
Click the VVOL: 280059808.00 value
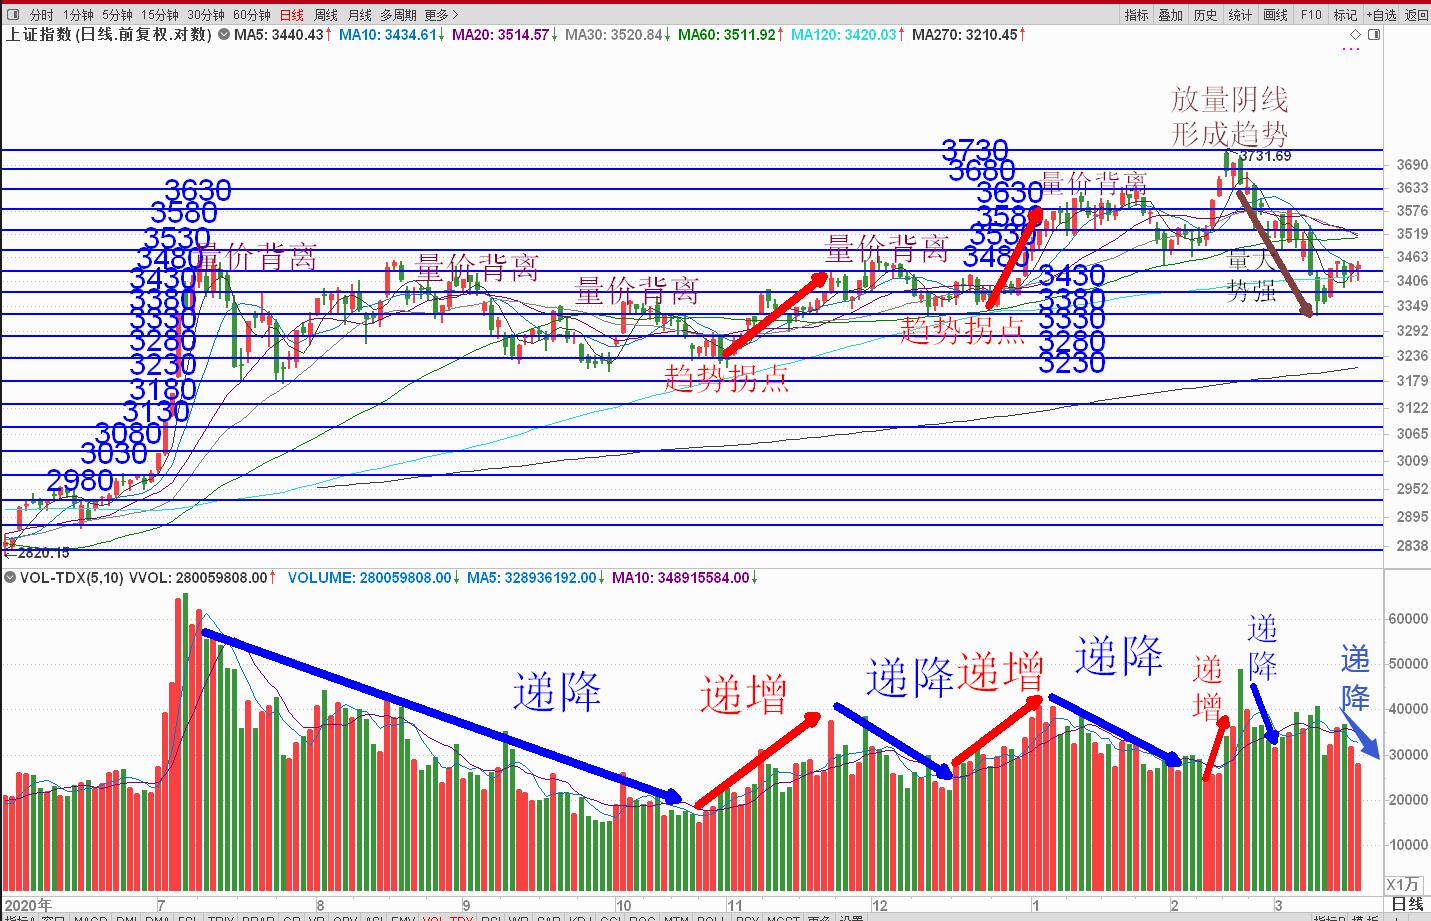(203, 578)
